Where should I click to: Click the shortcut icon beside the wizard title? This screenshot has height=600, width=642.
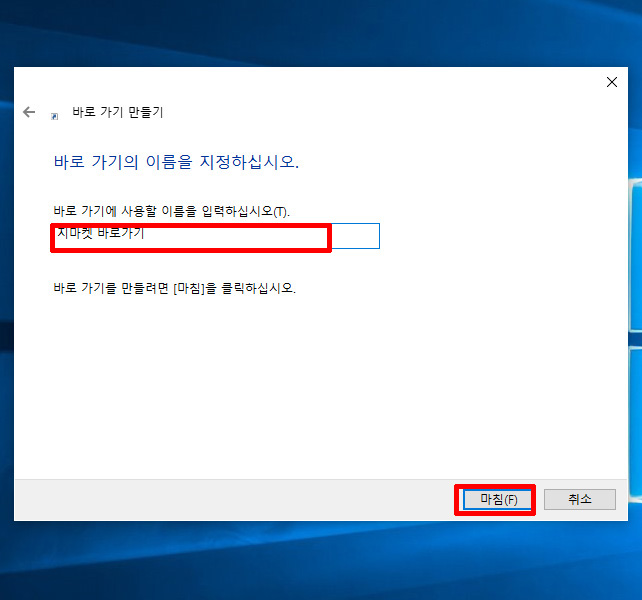[54, 116]
